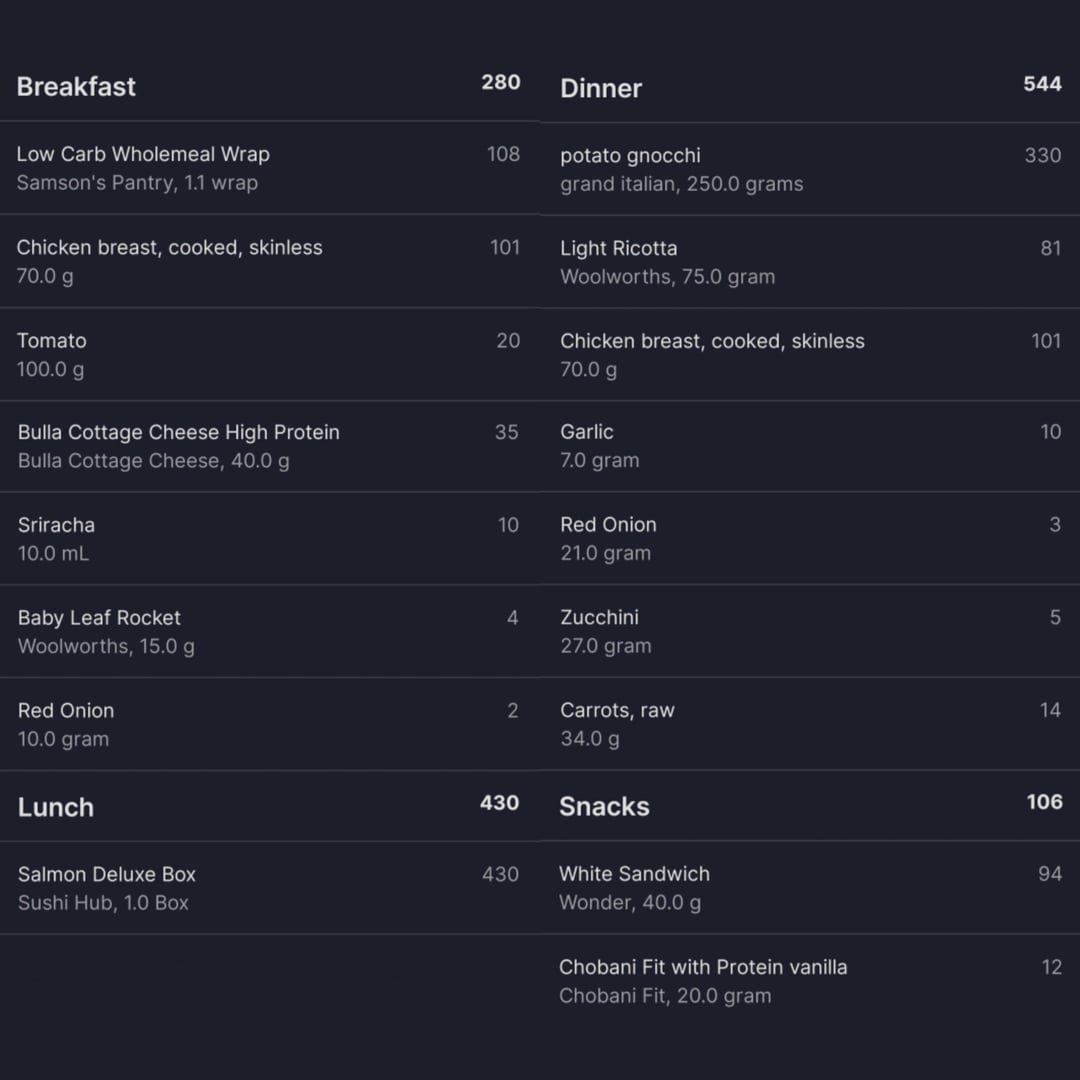Image resolution: width=1080 pixels, height=1080 pixels.
Task: Open the potato gnocchi entry
Action: (x=810, y=169)
